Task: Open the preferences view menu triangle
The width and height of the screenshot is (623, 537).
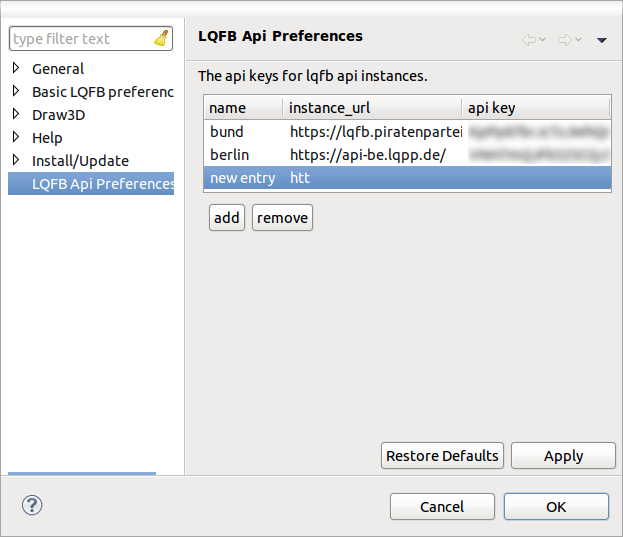Action: (602, 40)
